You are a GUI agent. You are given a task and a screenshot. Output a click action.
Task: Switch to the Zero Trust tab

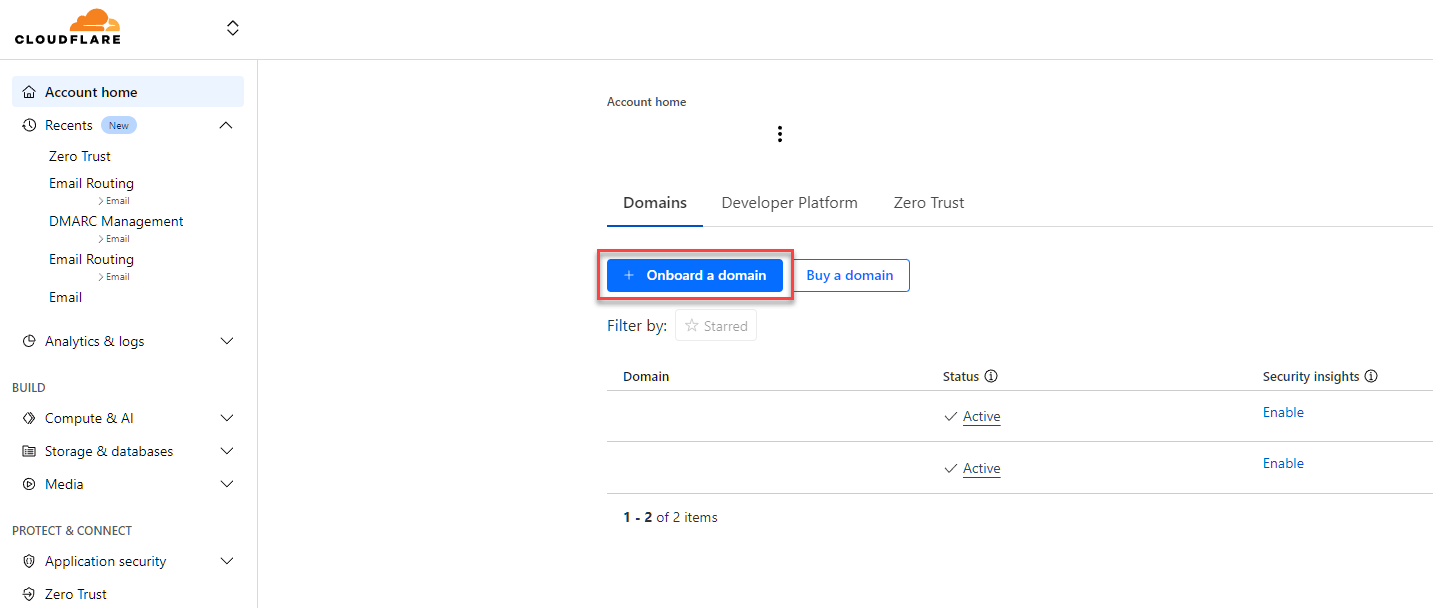point(928,202)
